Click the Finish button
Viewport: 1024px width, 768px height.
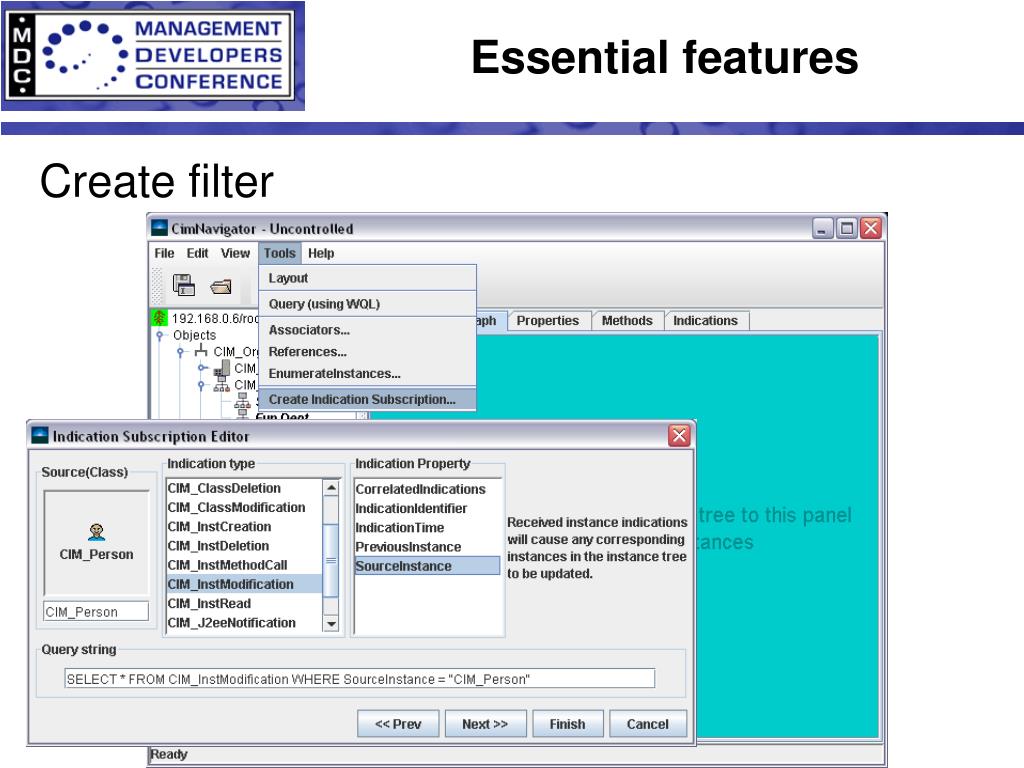pyautogui.click(x=568, y=724)
